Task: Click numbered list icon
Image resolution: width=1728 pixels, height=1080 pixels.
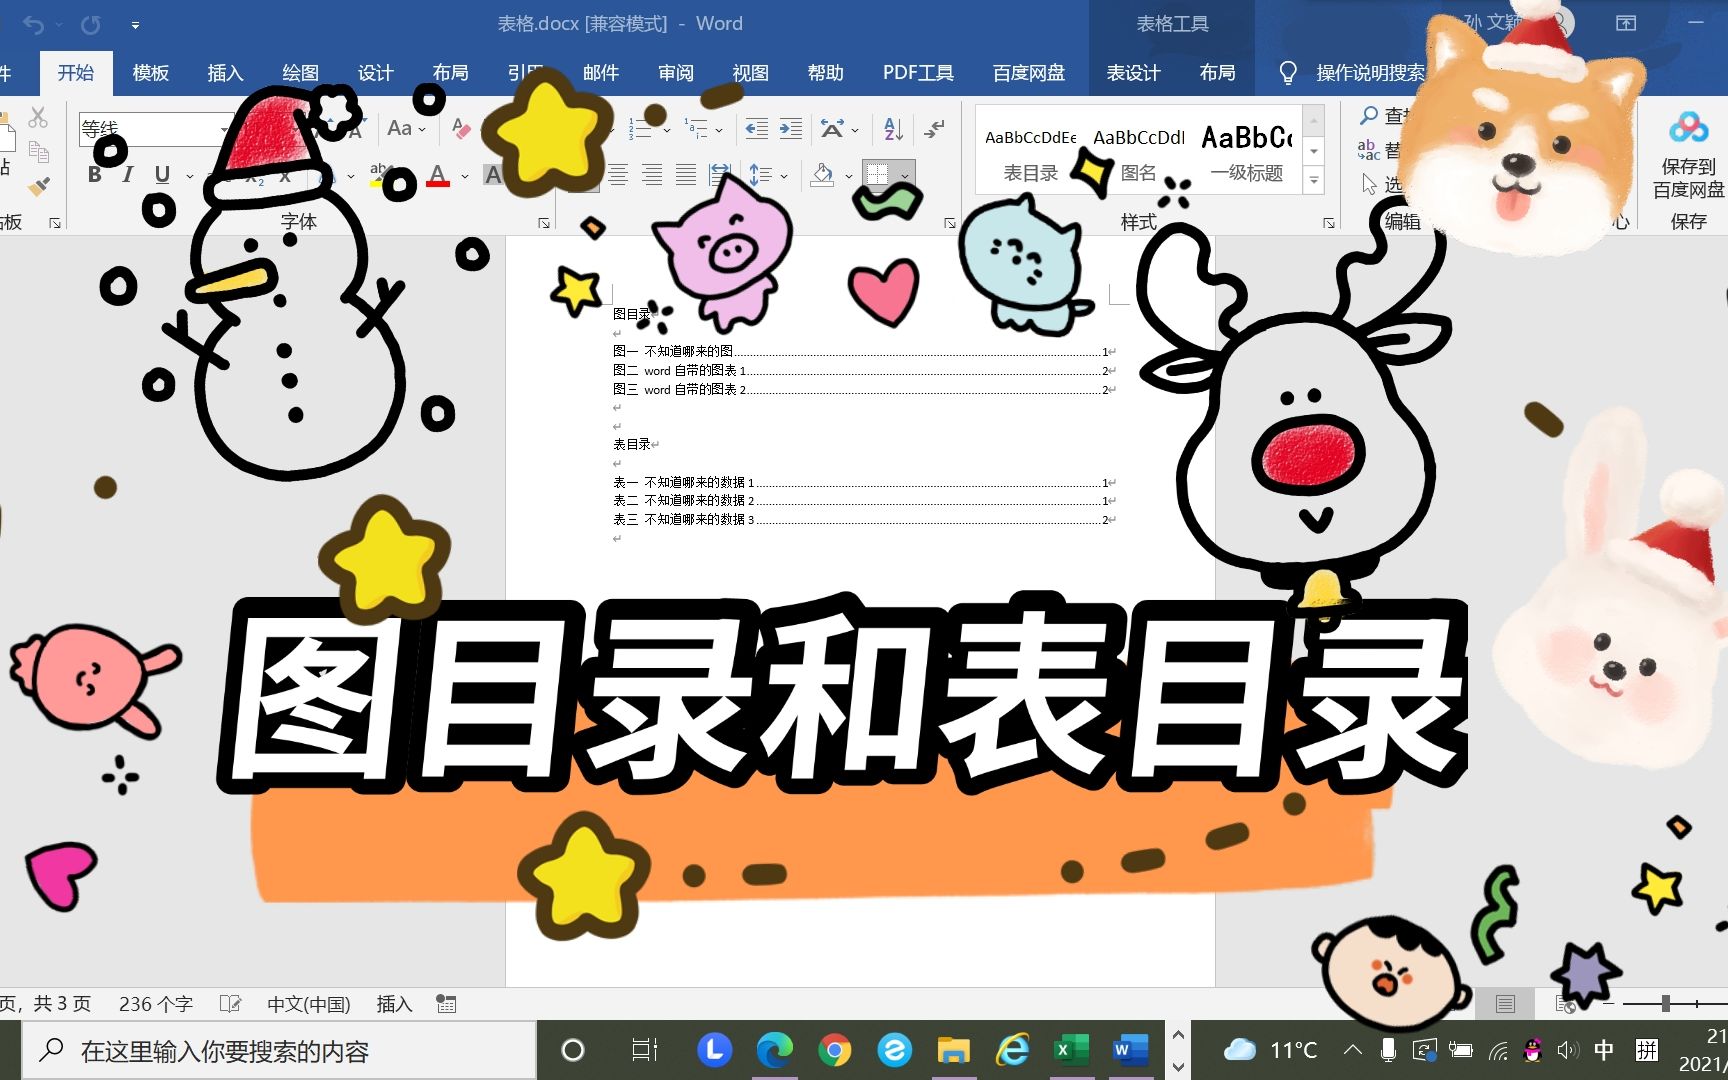Action: coord(640,128)
